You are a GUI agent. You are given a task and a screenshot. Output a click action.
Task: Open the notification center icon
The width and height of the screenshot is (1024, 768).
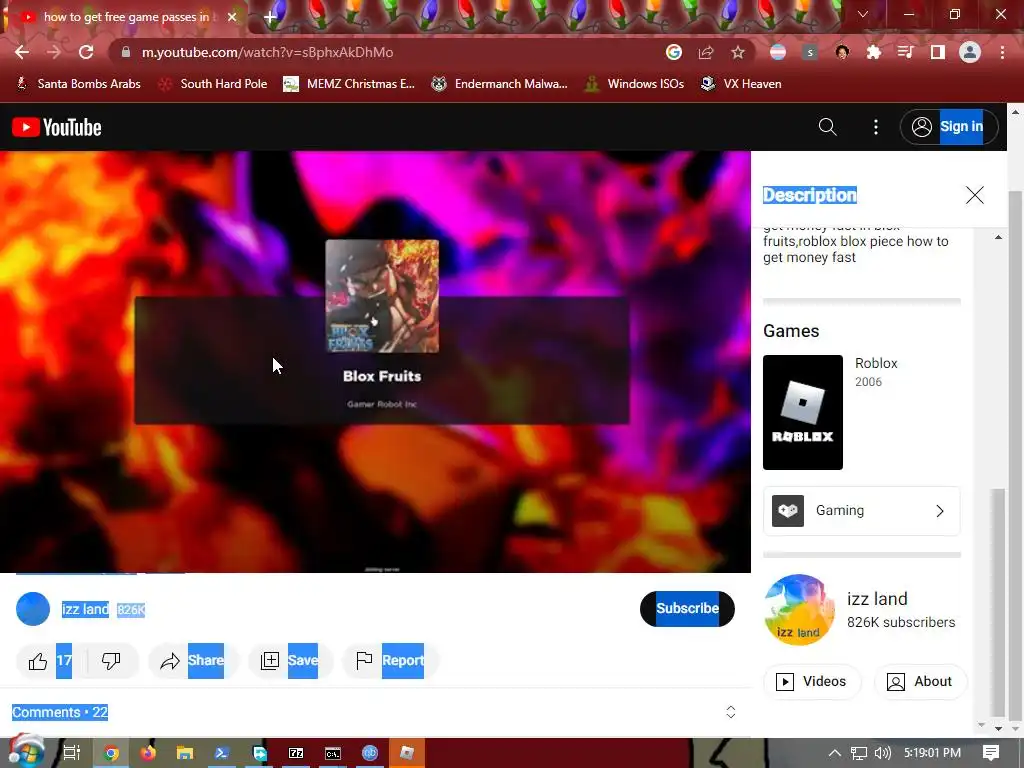coord(991,753)
